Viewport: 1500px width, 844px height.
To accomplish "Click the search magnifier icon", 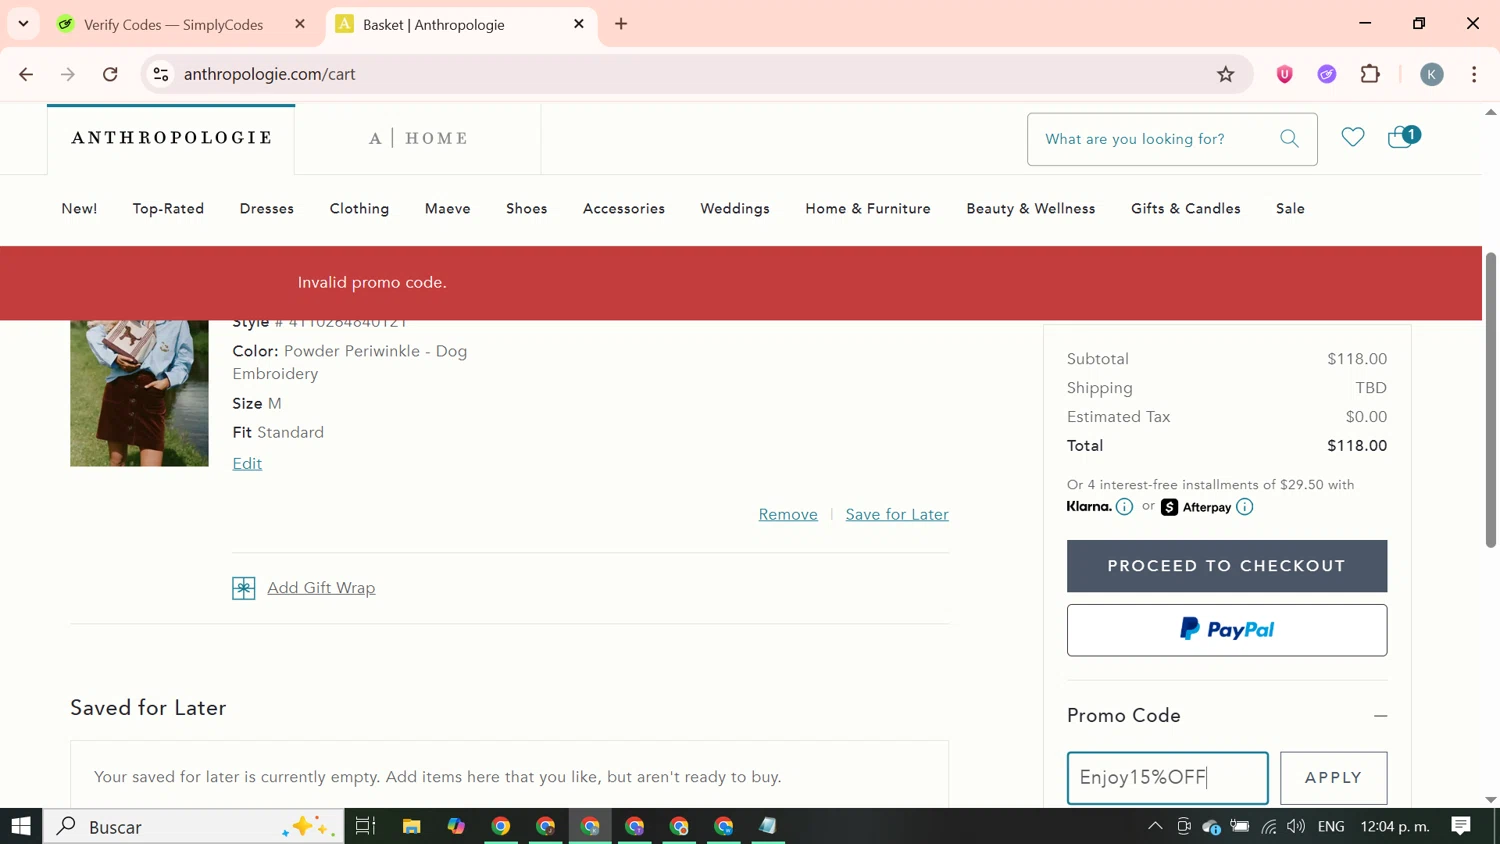I will tap(1289, 139).
